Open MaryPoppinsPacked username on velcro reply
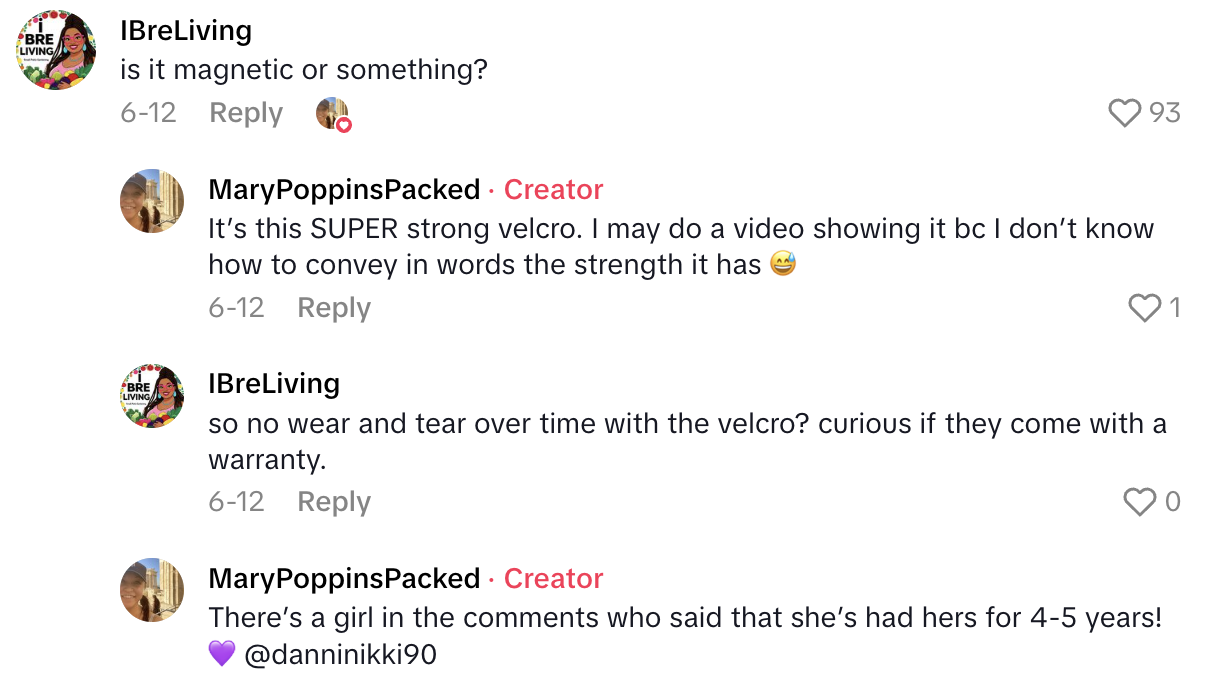Viewport: 1208px width, 676px height. coord(344,189)
